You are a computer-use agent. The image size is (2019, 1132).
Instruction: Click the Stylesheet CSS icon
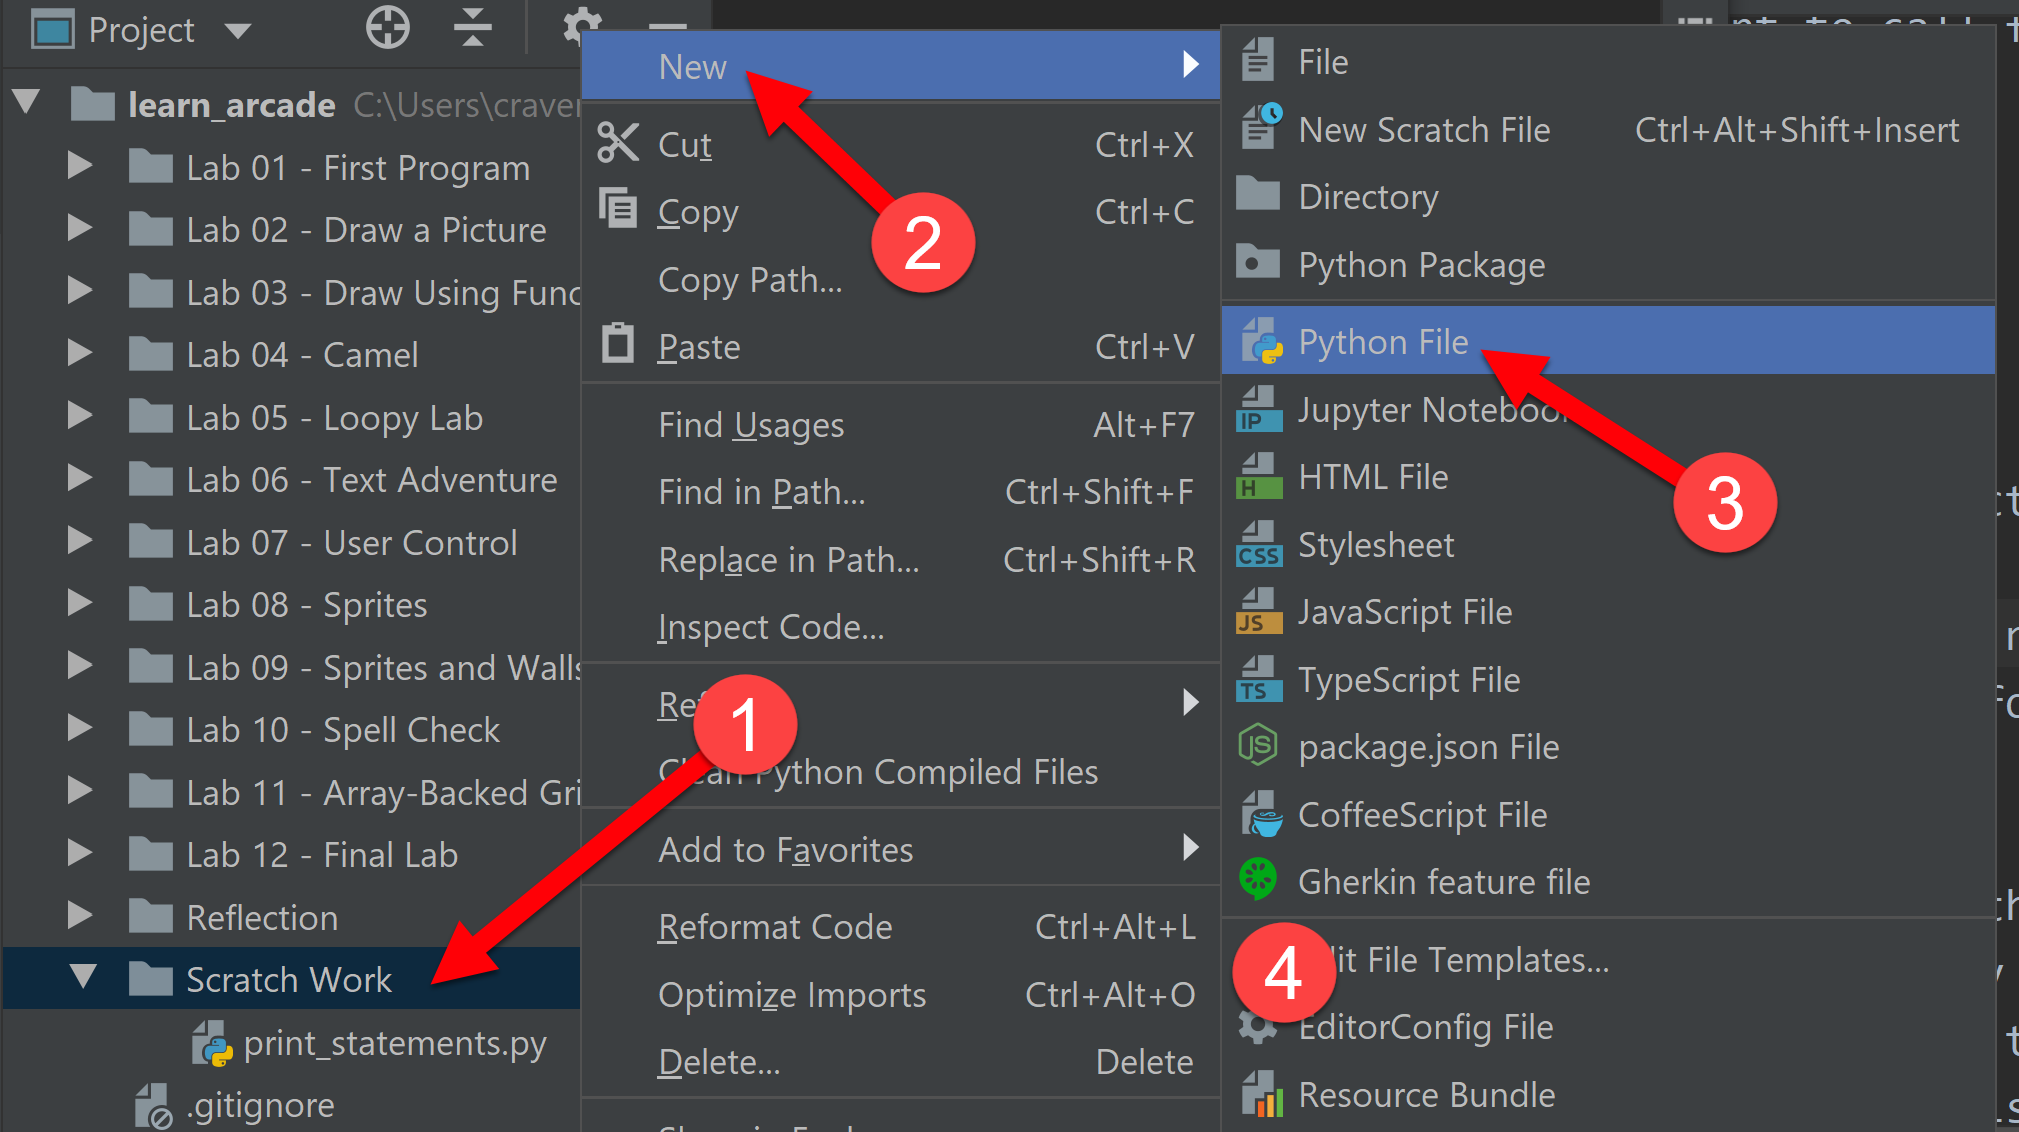coord(1259,544)
